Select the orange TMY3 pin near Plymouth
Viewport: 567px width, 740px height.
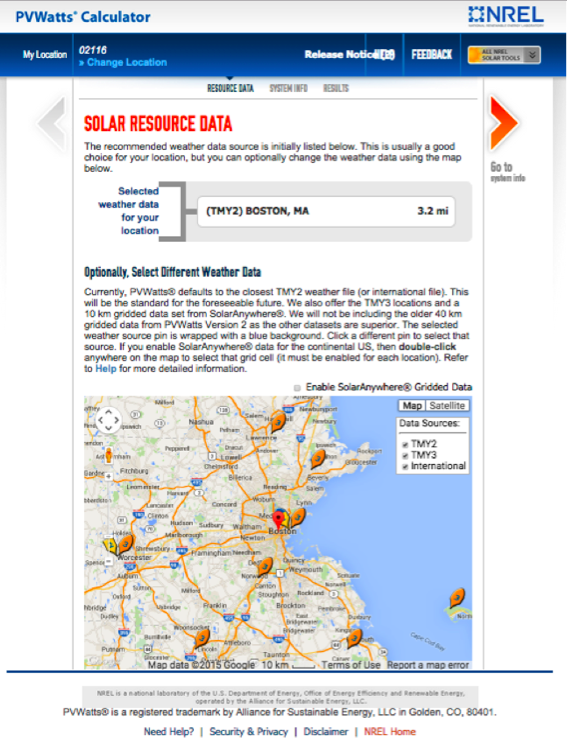(354, 638)
